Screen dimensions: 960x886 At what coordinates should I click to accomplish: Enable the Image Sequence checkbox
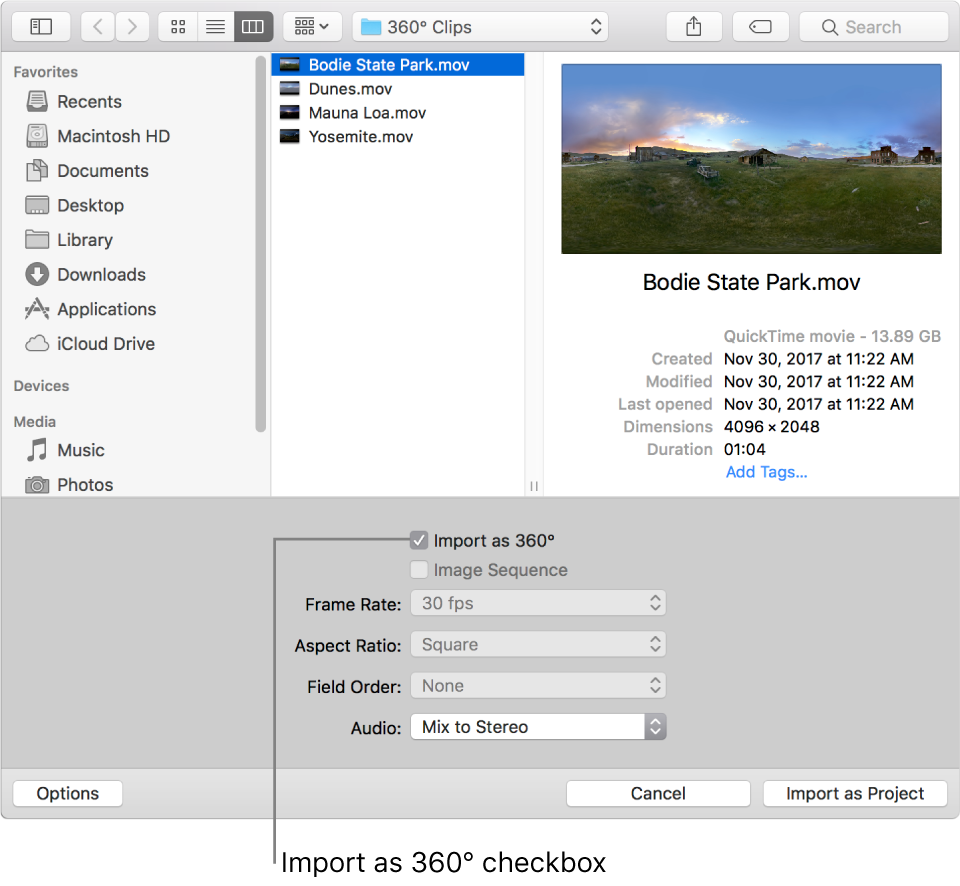pyautogui.click(x=419, y=570)
